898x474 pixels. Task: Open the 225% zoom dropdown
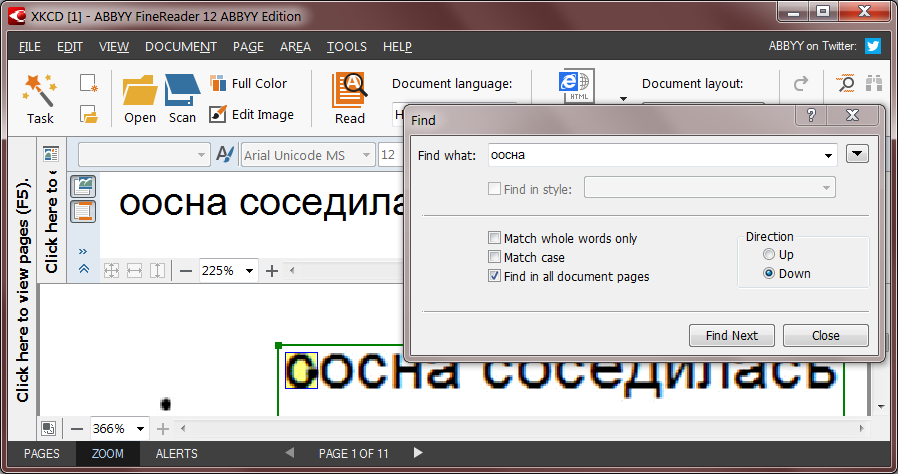click(249, 271)
